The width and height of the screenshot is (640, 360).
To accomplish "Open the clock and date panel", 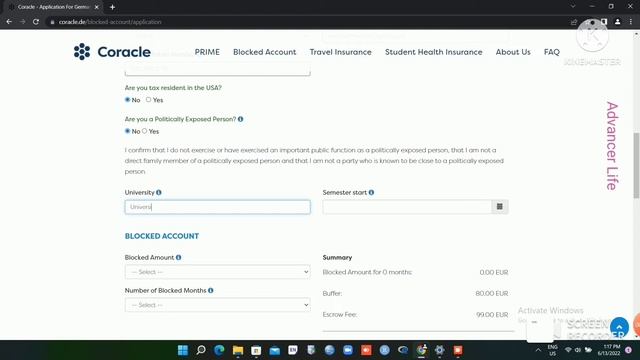I will (x=609, y=350).
